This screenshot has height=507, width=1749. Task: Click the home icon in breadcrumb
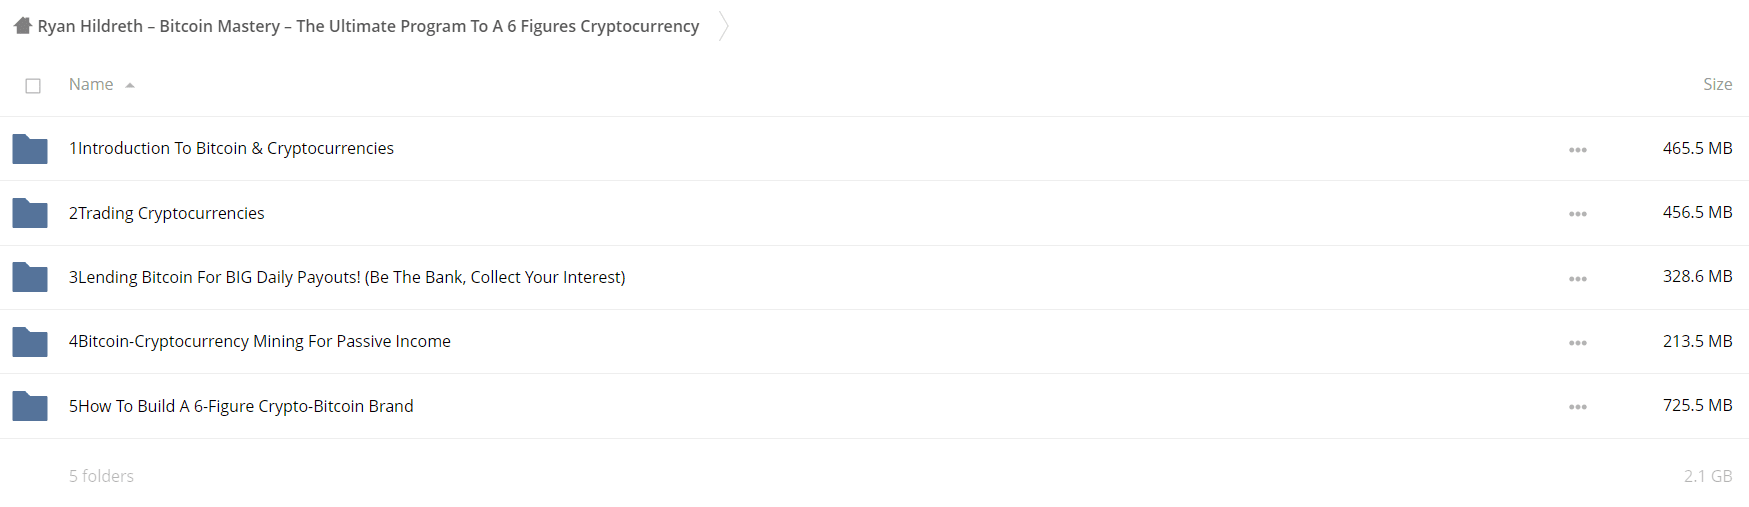pos(23,25)
